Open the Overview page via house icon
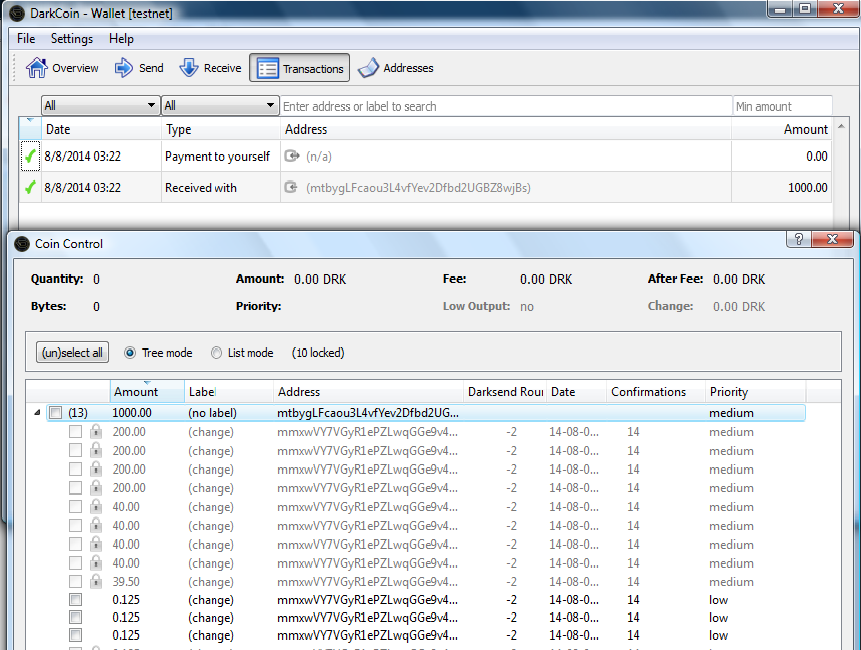The height and width of the screenshot is (650, 861). click(37, 68)
